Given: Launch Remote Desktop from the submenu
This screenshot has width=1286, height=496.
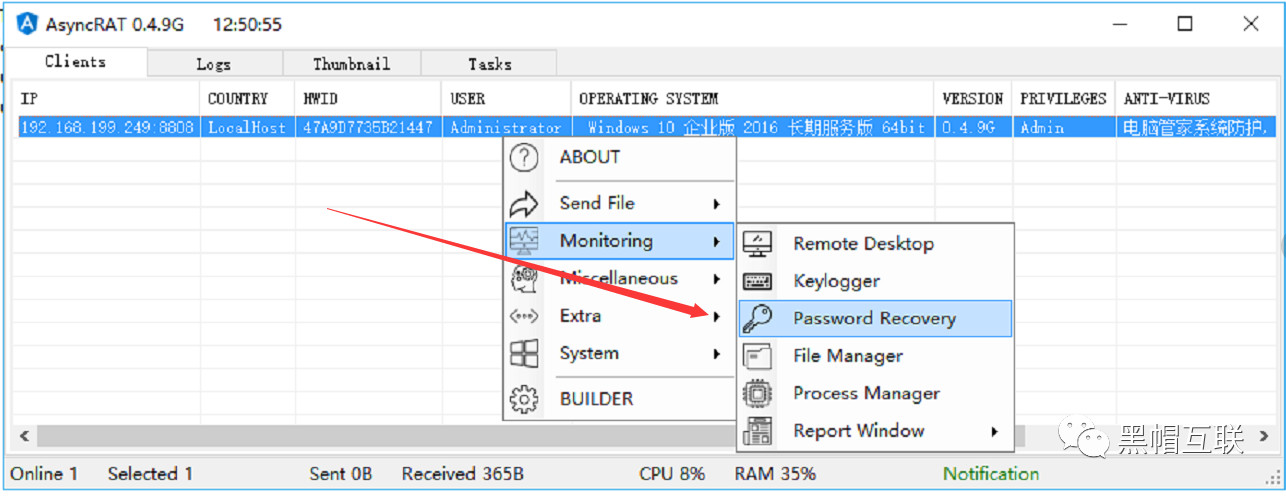Looking at the screenshot, I should coord(875,244).
